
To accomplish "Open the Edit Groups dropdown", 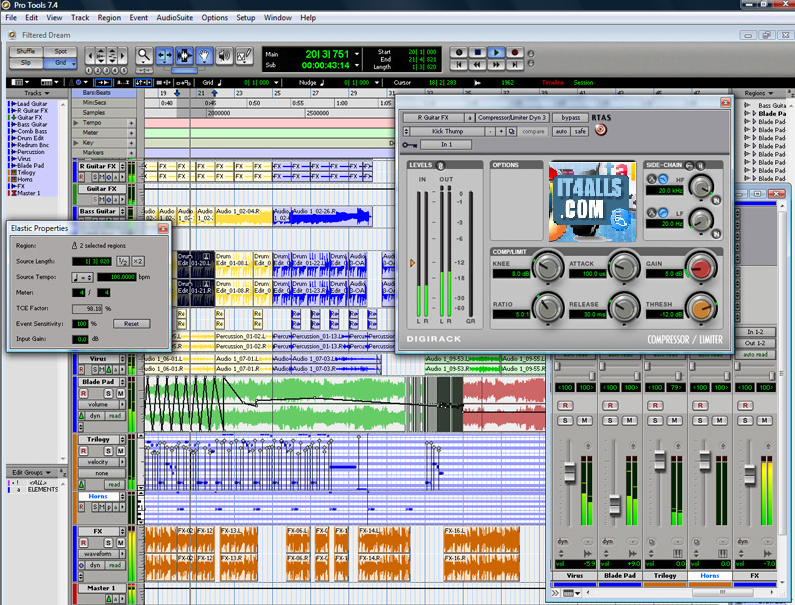I will coord(31,473).
